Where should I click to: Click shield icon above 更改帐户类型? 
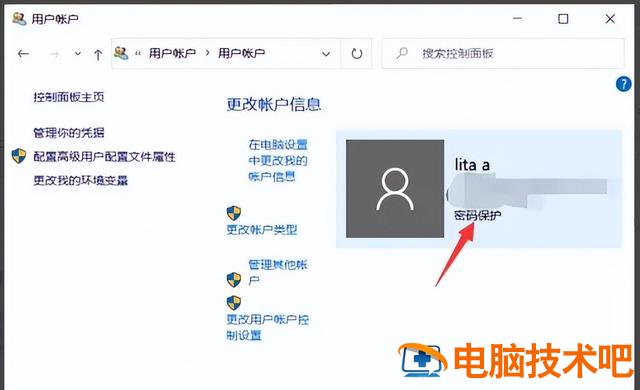[x=233, y=213]
